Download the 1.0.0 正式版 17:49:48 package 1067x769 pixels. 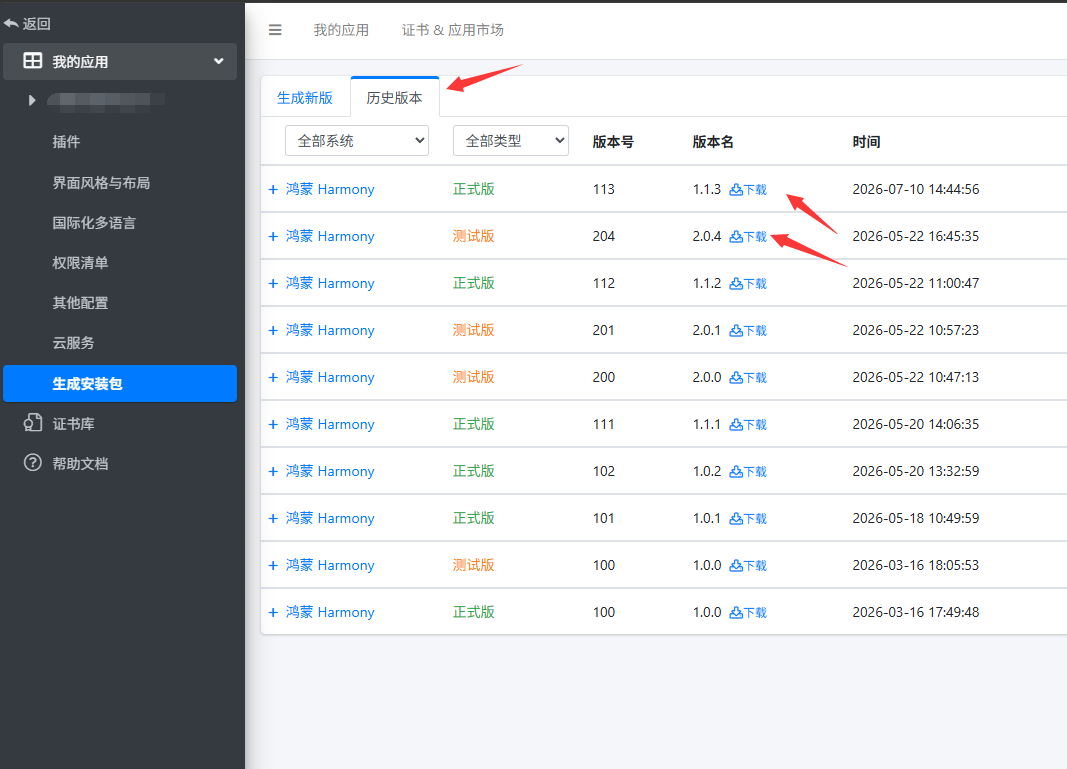748,612
